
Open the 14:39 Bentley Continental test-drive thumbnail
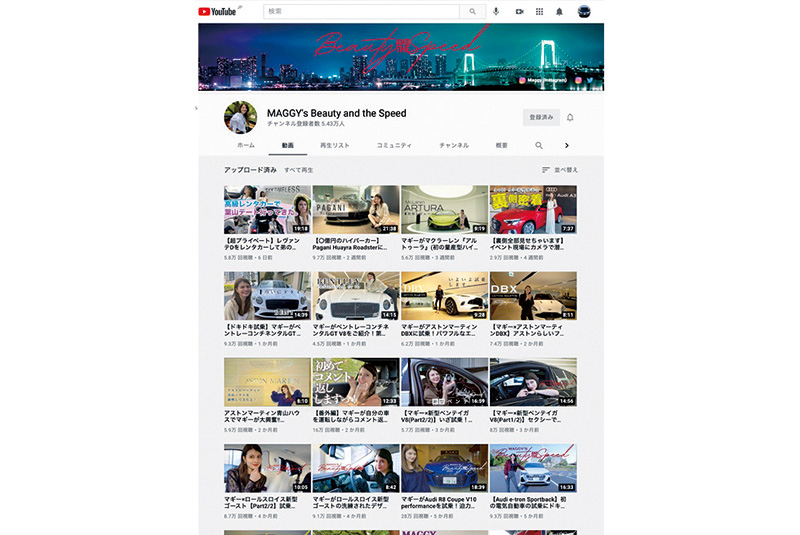[x=267, y=296]
